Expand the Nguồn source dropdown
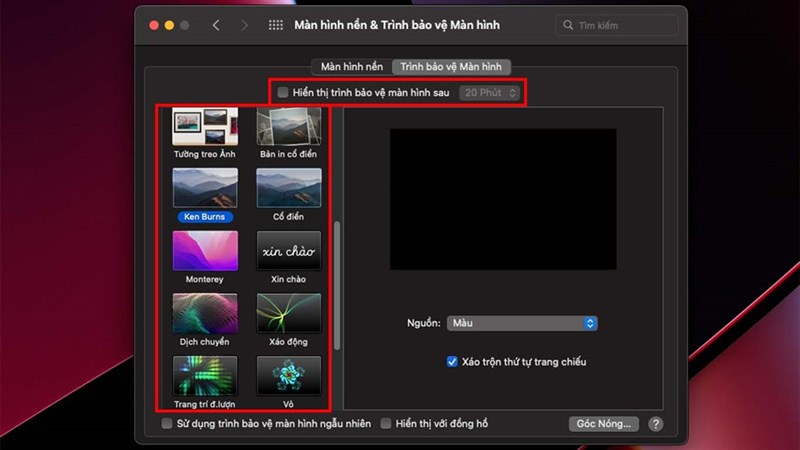Viewport: 800px width, 450px height. (522, 323)
